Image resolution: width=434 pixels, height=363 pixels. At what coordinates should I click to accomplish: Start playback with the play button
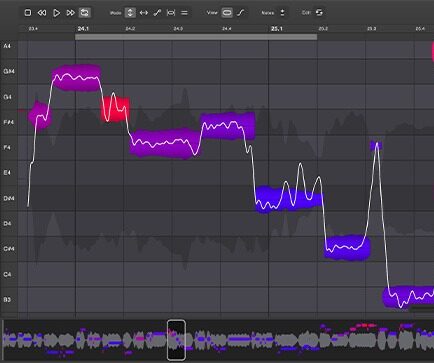coord(56,13)
